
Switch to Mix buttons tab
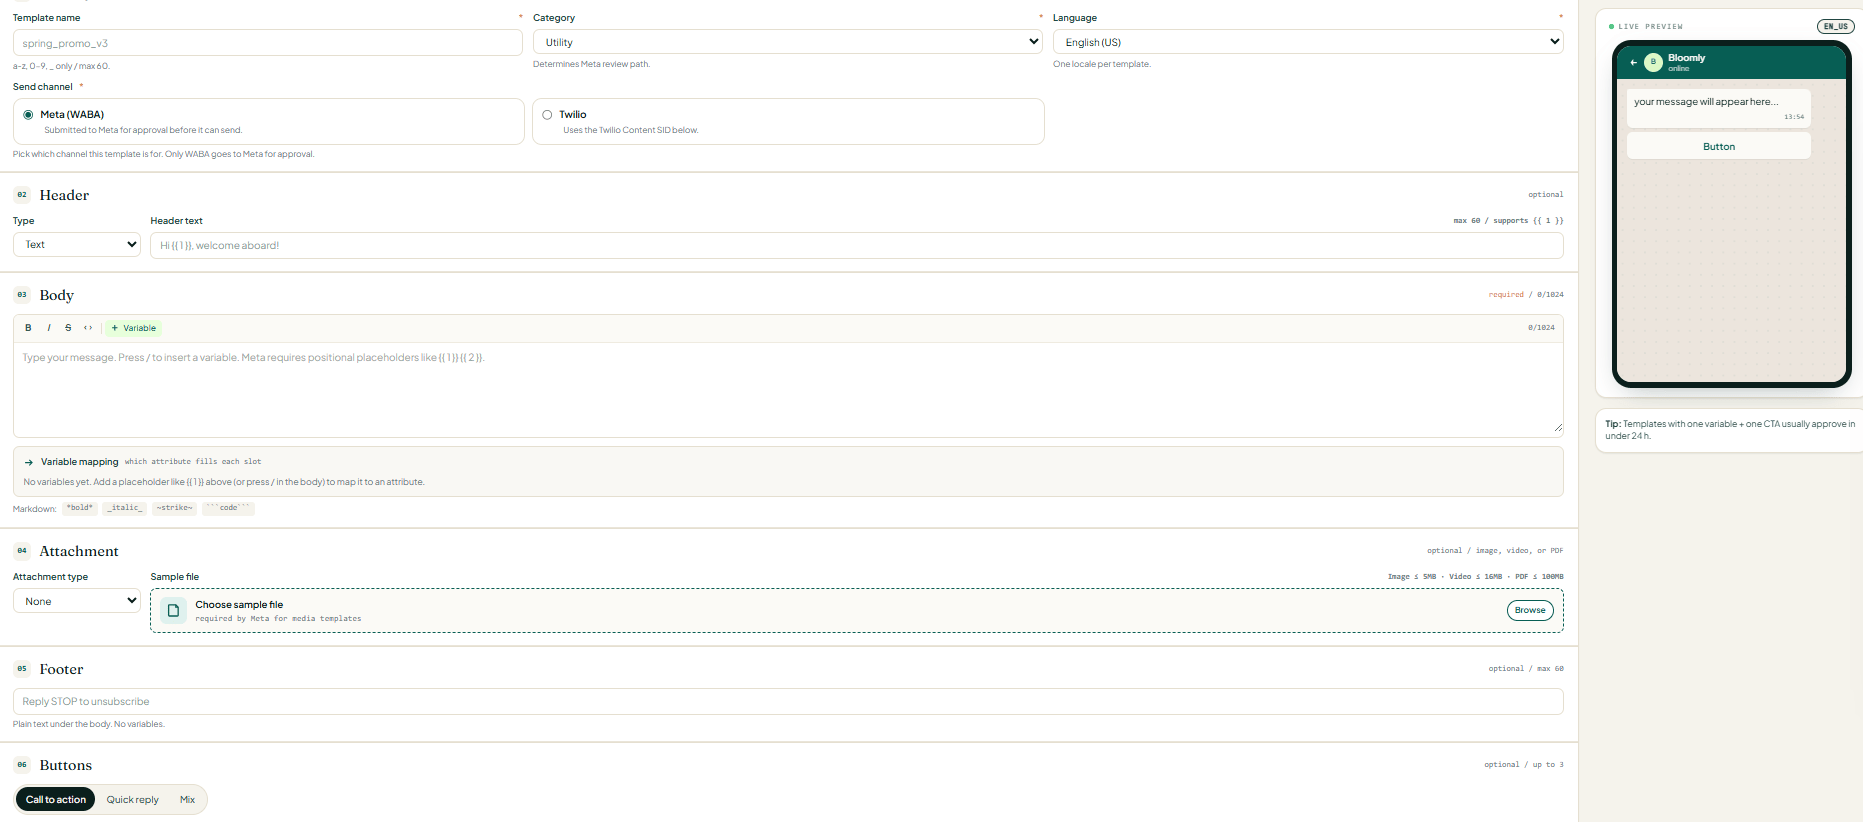(187, 799)
